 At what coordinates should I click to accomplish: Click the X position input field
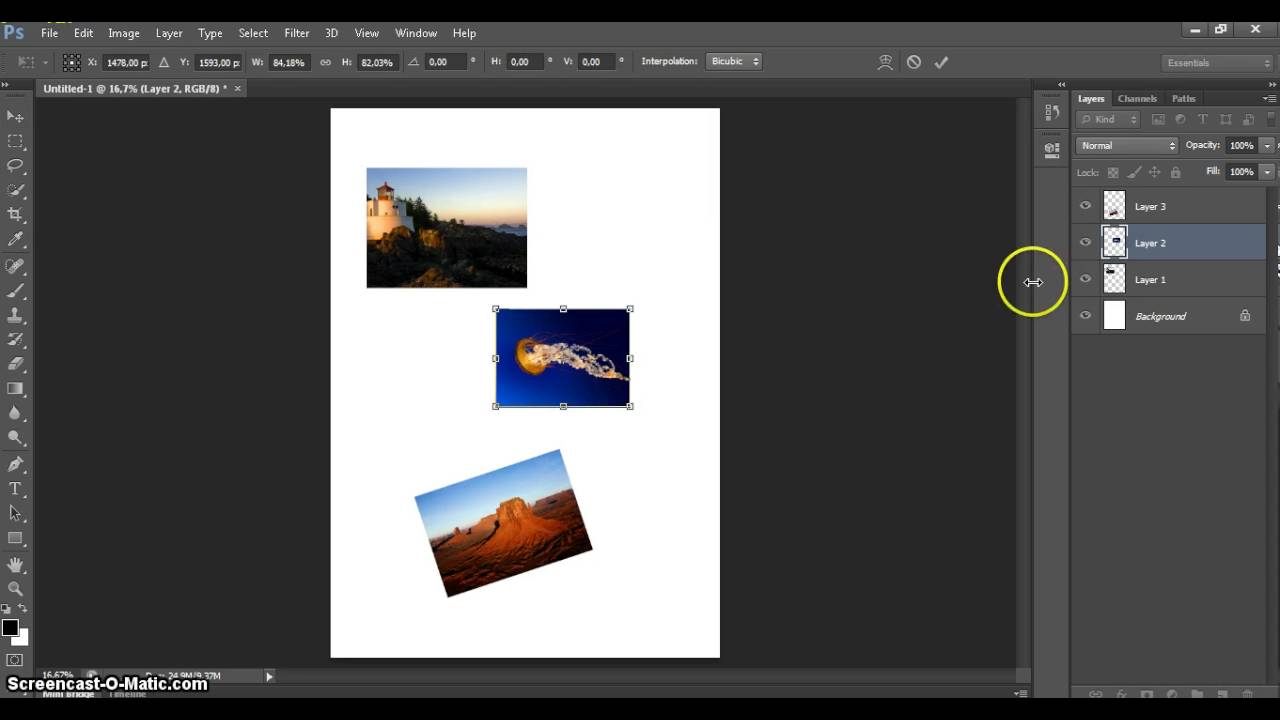coord(127,62)
